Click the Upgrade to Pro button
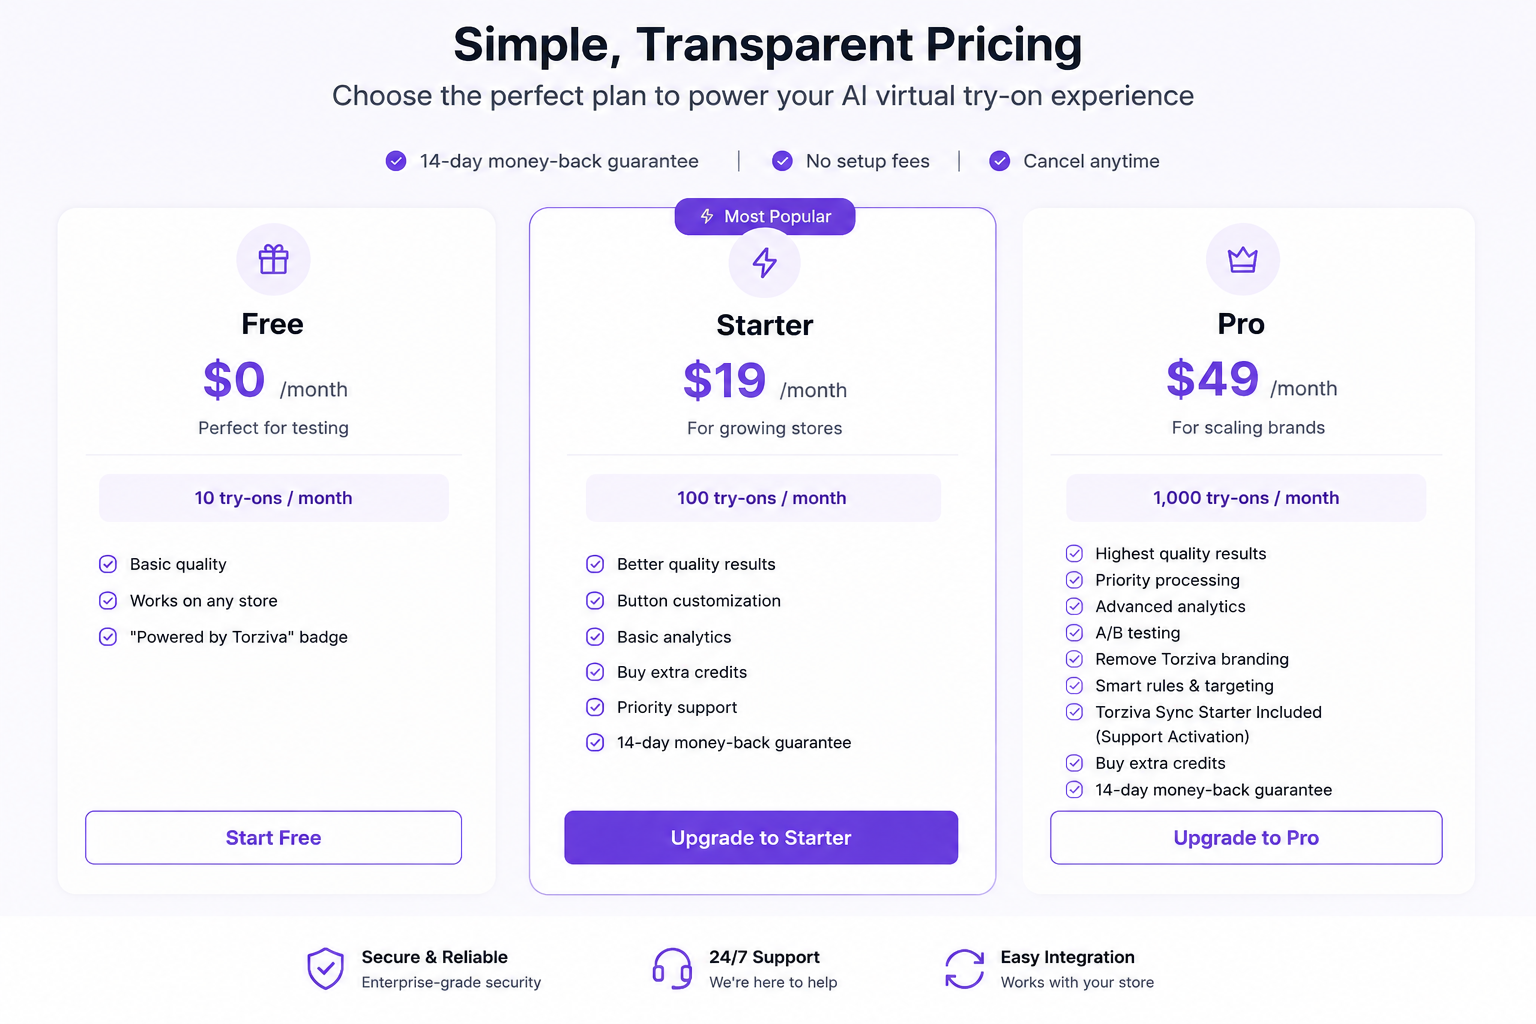The image size is (1536, 1024). [x=1246, y=838]
